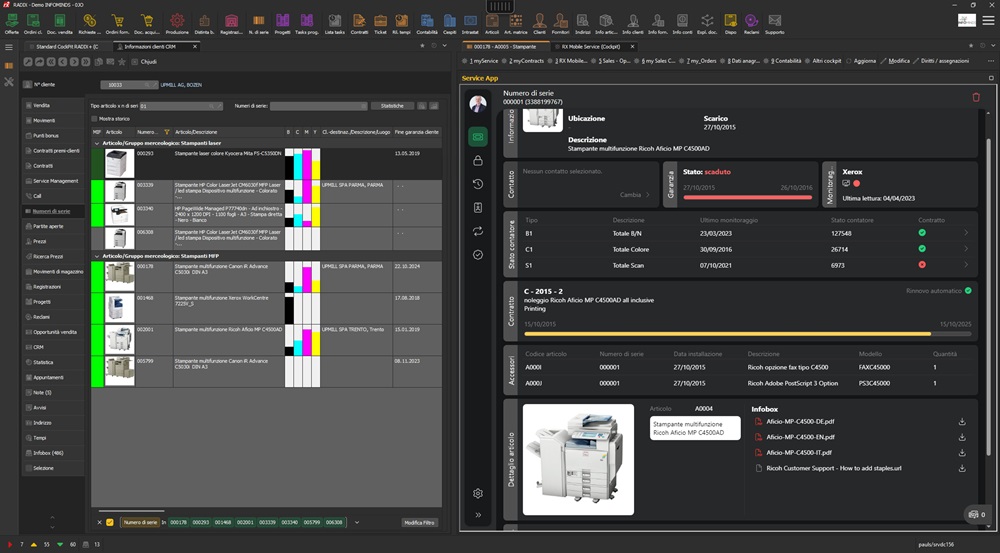Expand the Service App sidebar with double chevron
This screenshot has height=553, width=1000.
point(478,515)
